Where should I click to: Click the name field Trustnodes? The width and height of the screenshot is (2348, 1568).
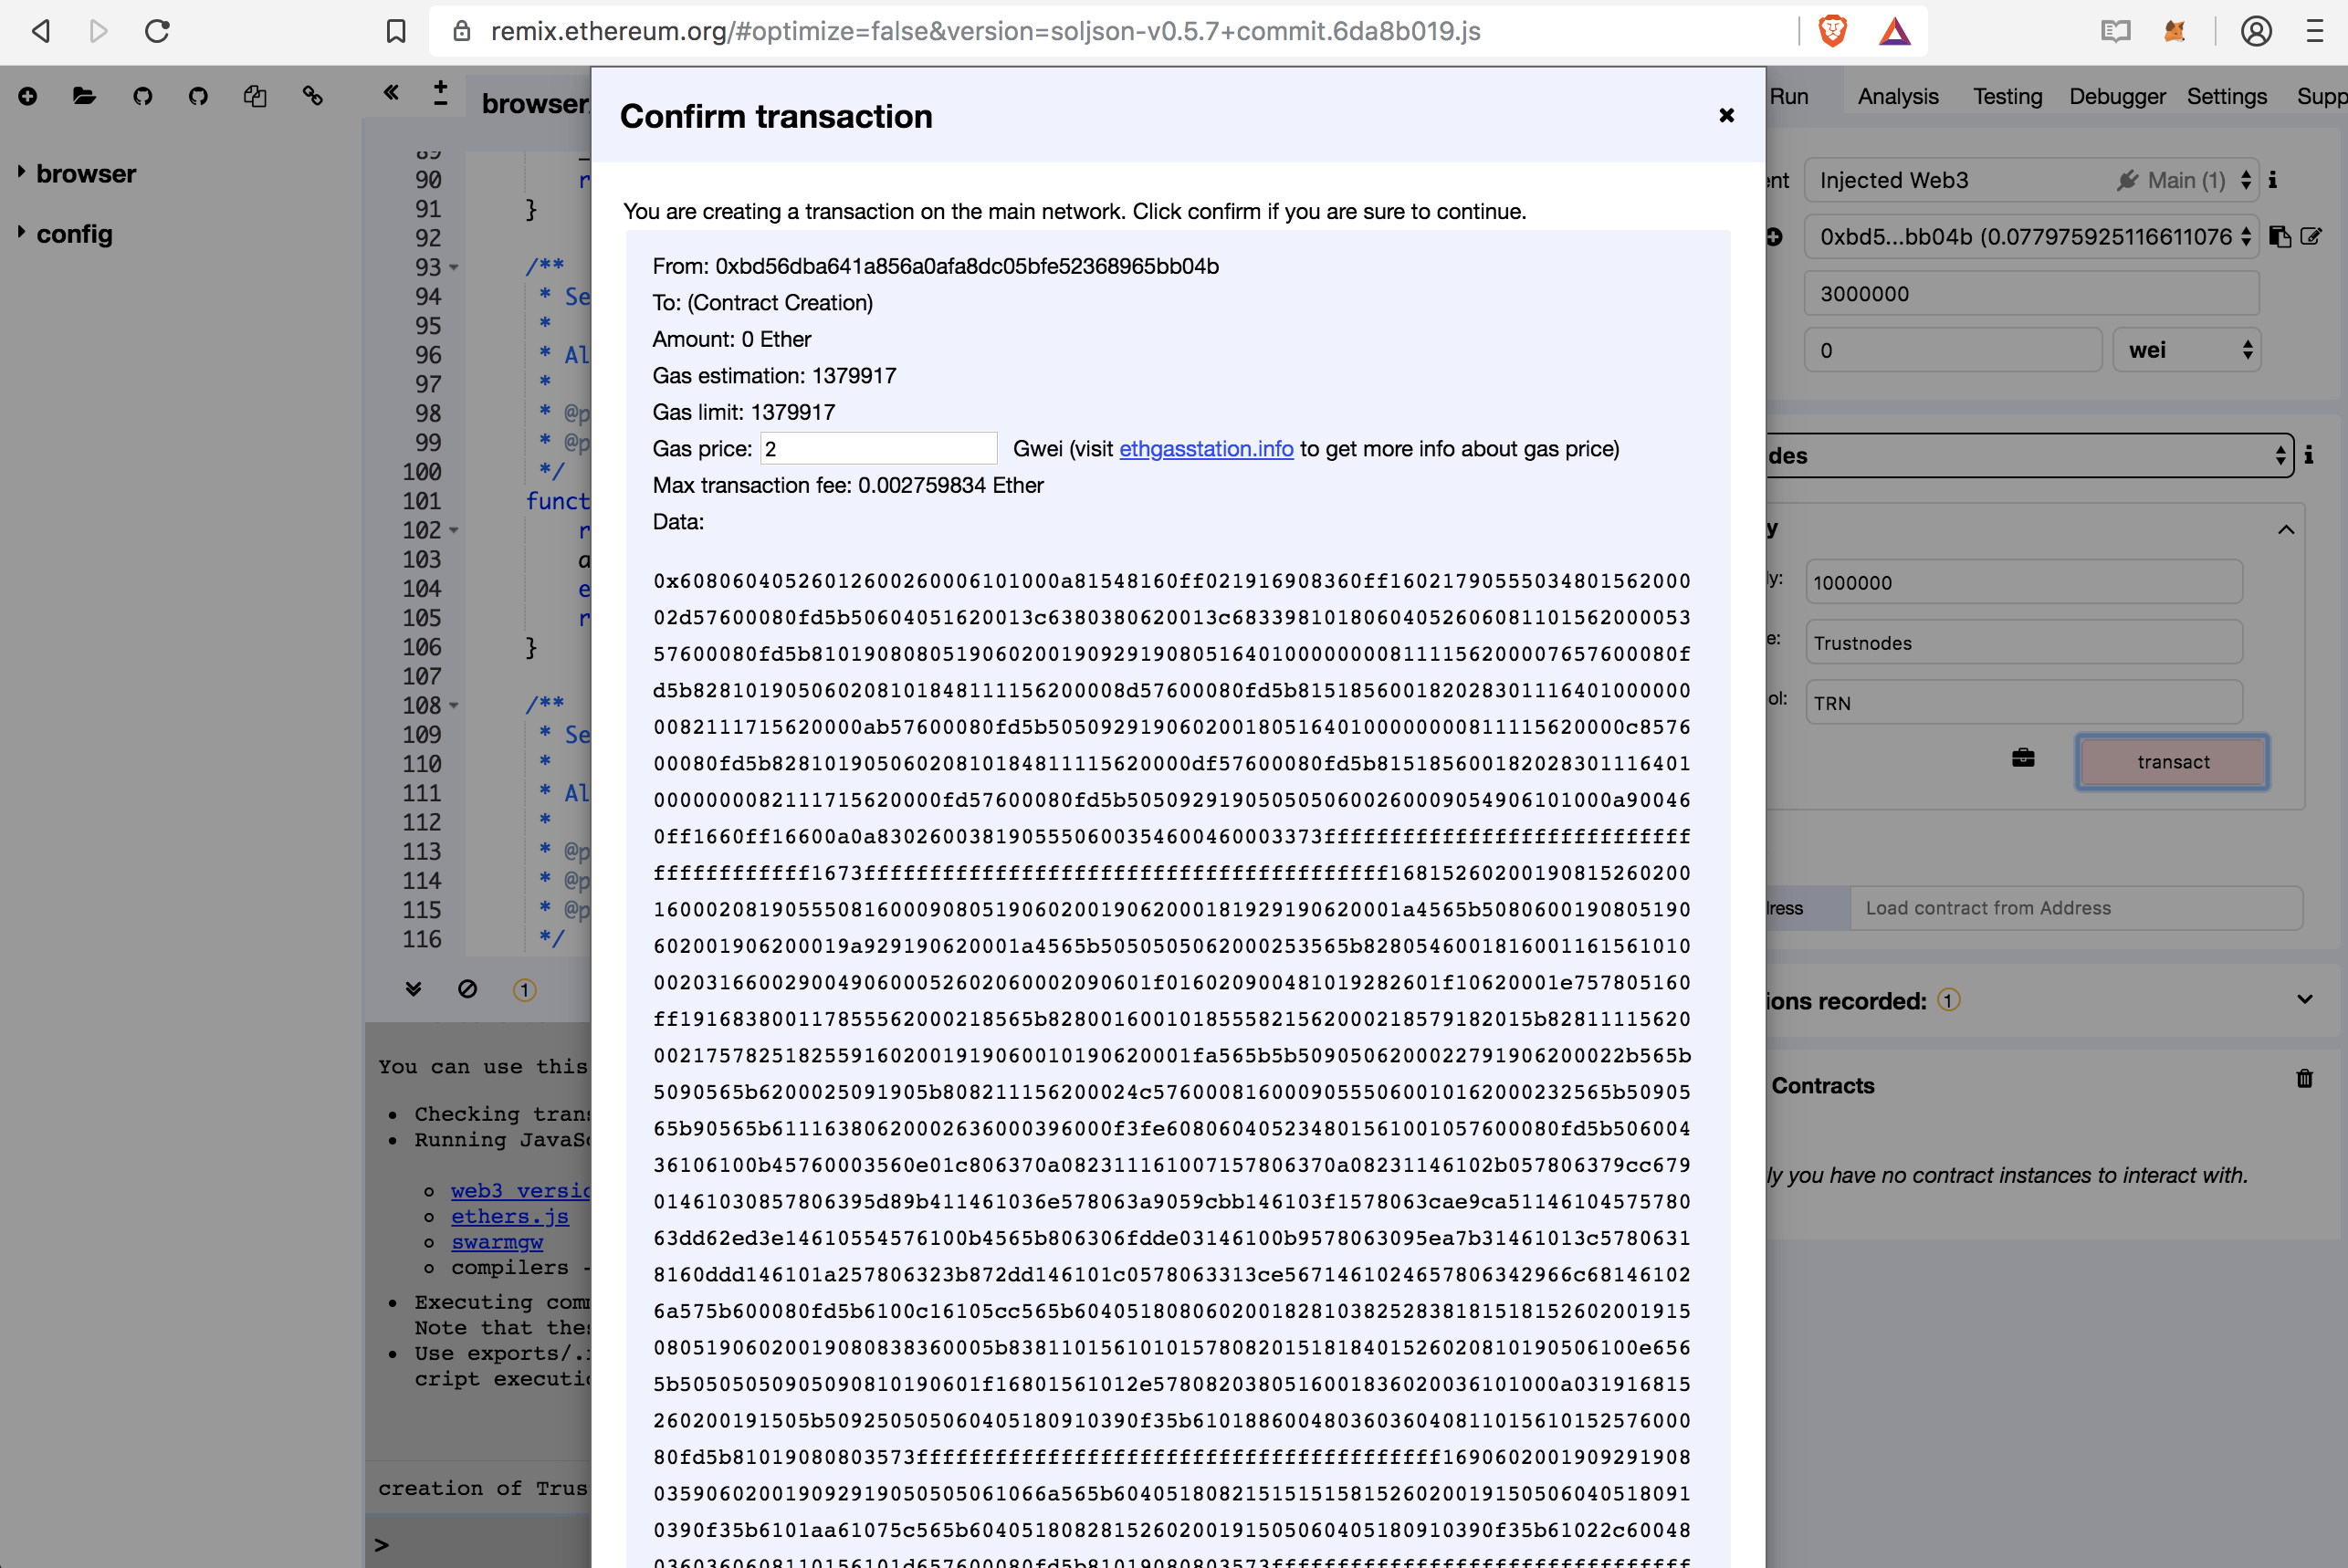click(x=2024, y=642)
